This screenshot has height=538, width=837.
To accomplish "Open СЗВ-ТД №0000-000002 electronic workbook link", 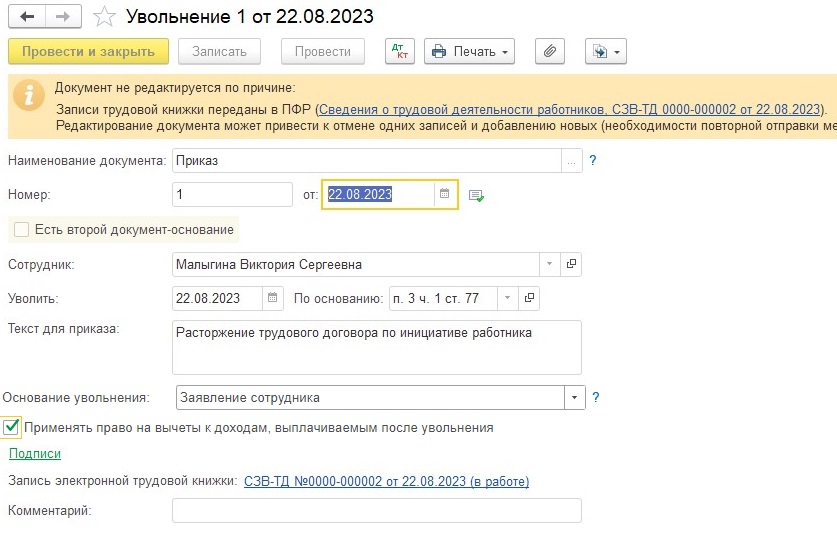I will pos(386,481).
